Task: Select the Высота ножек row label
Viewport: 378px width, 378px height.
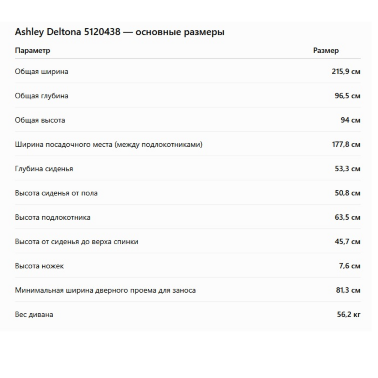Action: [39, 266]
